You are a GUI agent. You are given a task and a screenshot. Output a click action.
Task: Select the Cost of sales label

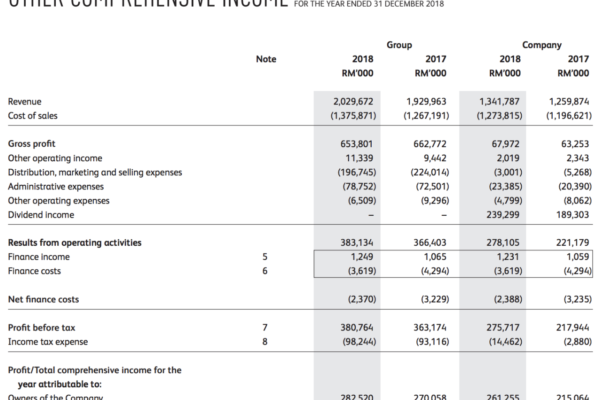(x=33, y=116)
